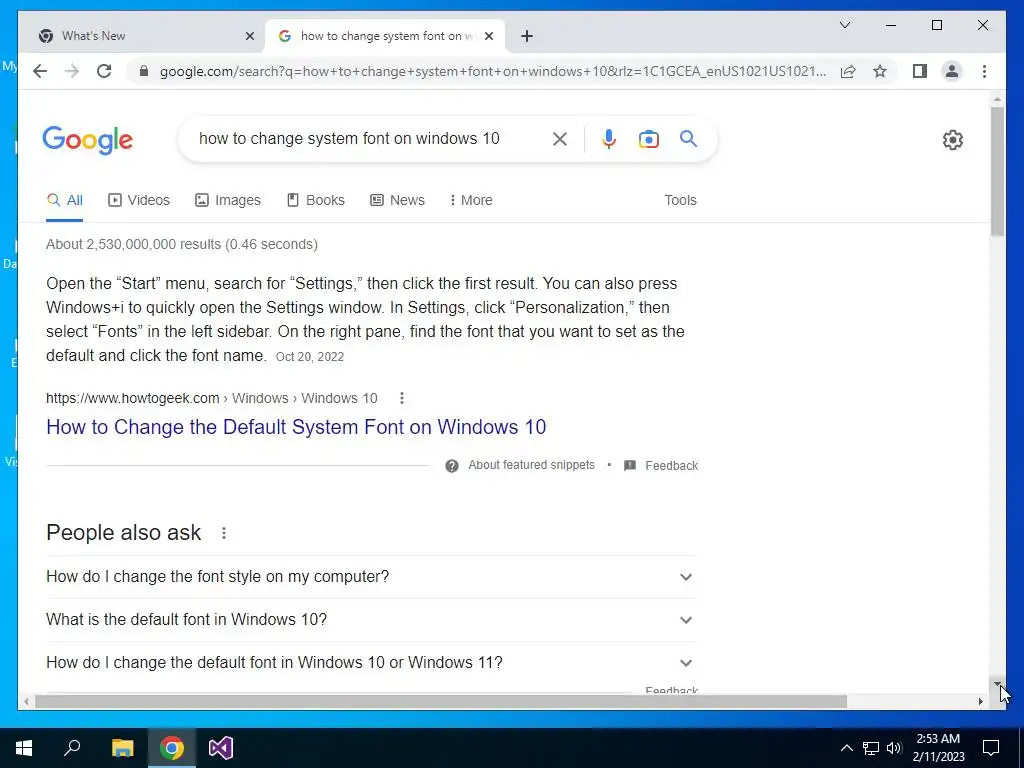Start a voice search with microphone

point(609,138)
